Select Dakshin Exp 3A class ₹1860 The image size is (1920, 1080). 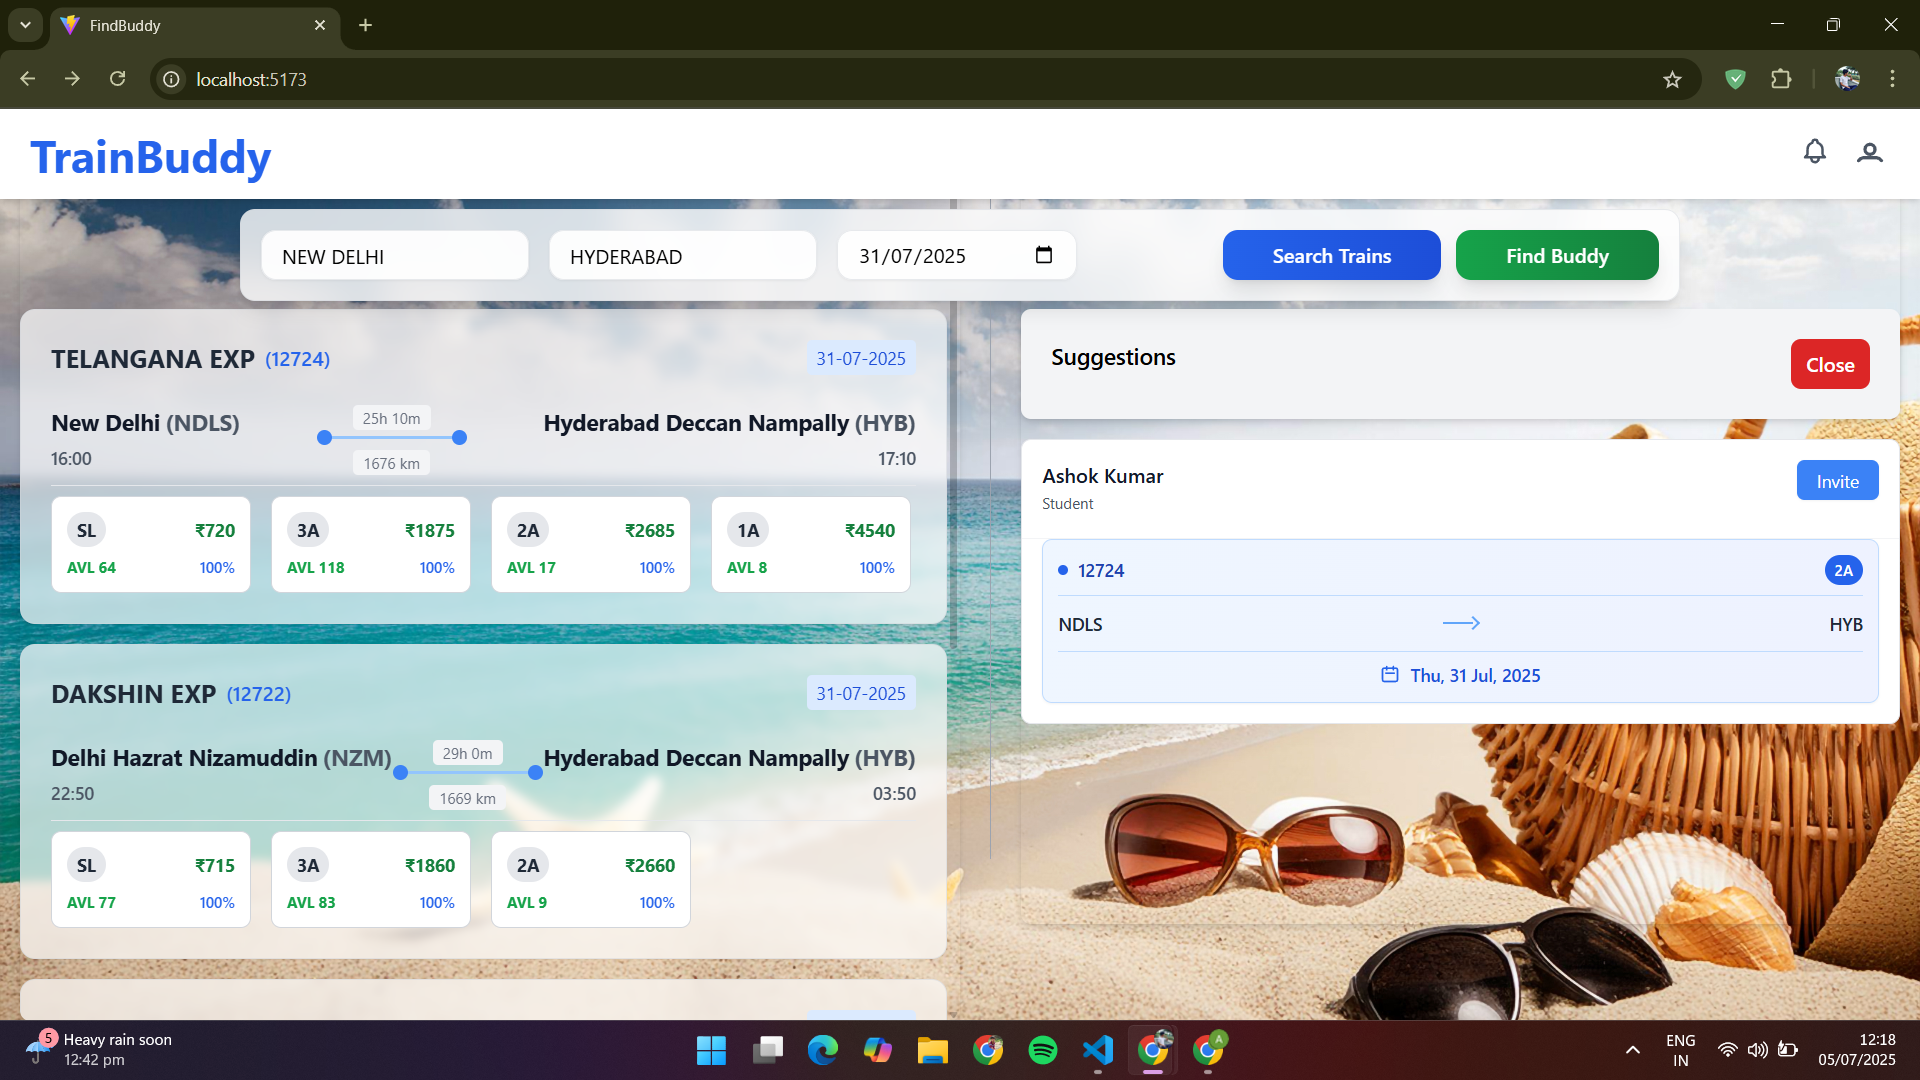(x=371, y=880)
